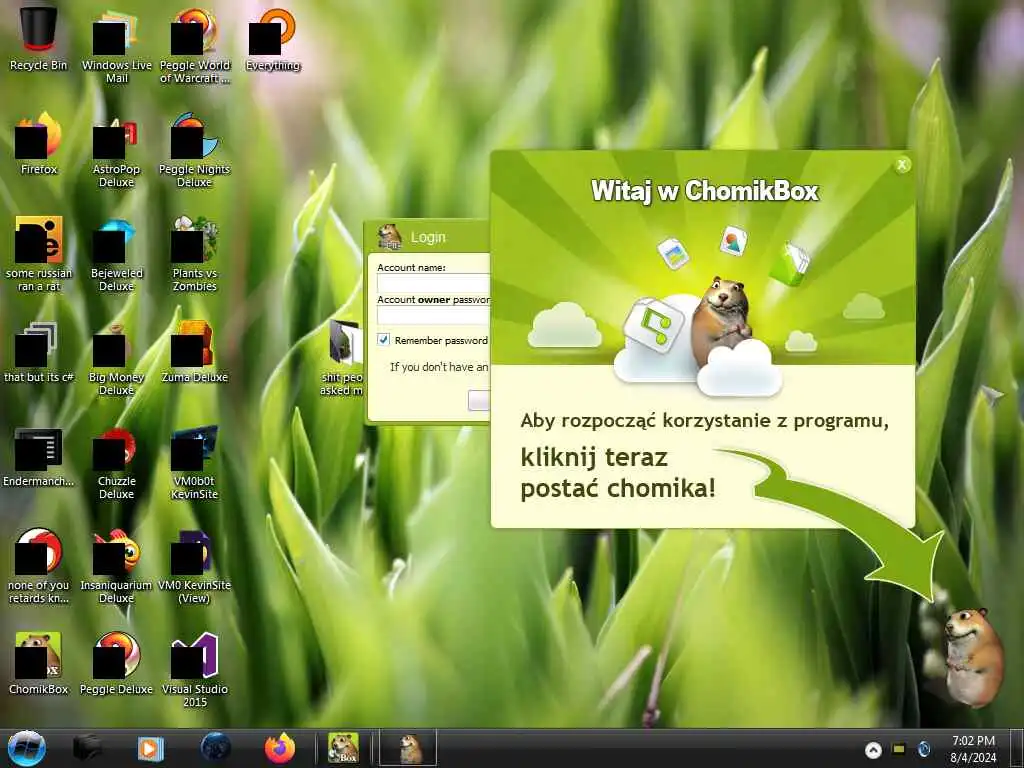
Task: Select the Bejeweled Deluxe desktop icon
Action: pos(116,255)
